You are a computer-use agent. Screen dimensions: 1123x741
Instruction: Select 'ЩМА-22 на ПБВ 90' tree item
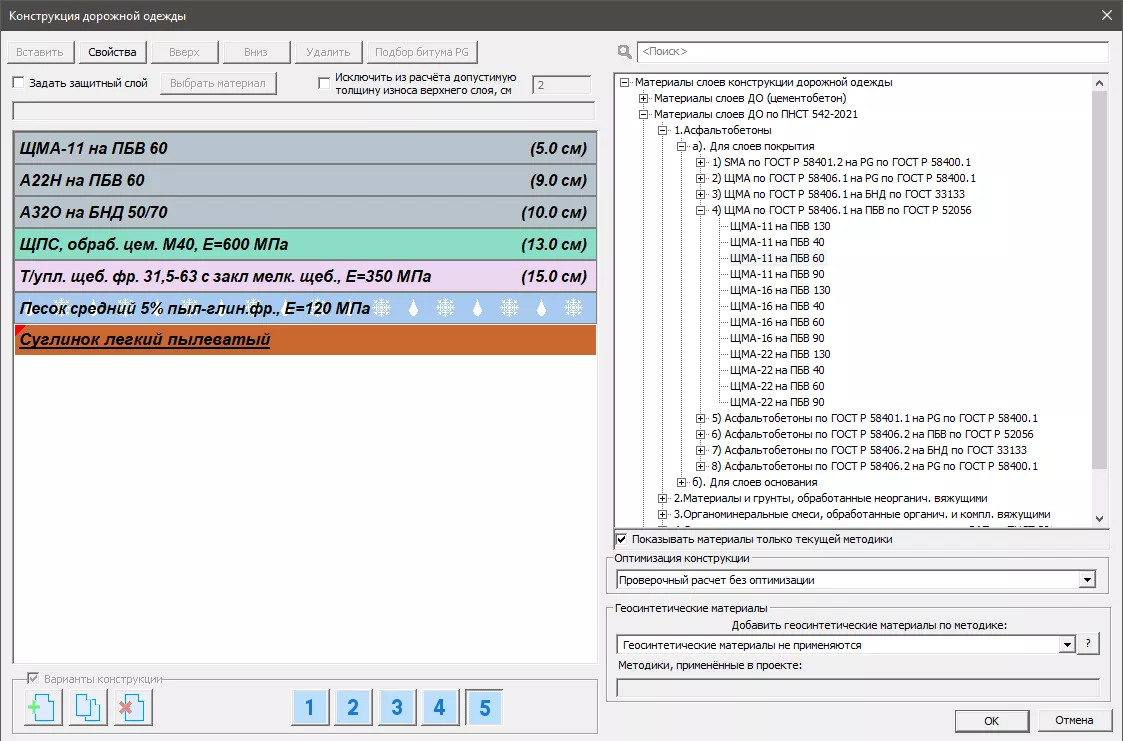pyautogui.click(x=777, y=402)
